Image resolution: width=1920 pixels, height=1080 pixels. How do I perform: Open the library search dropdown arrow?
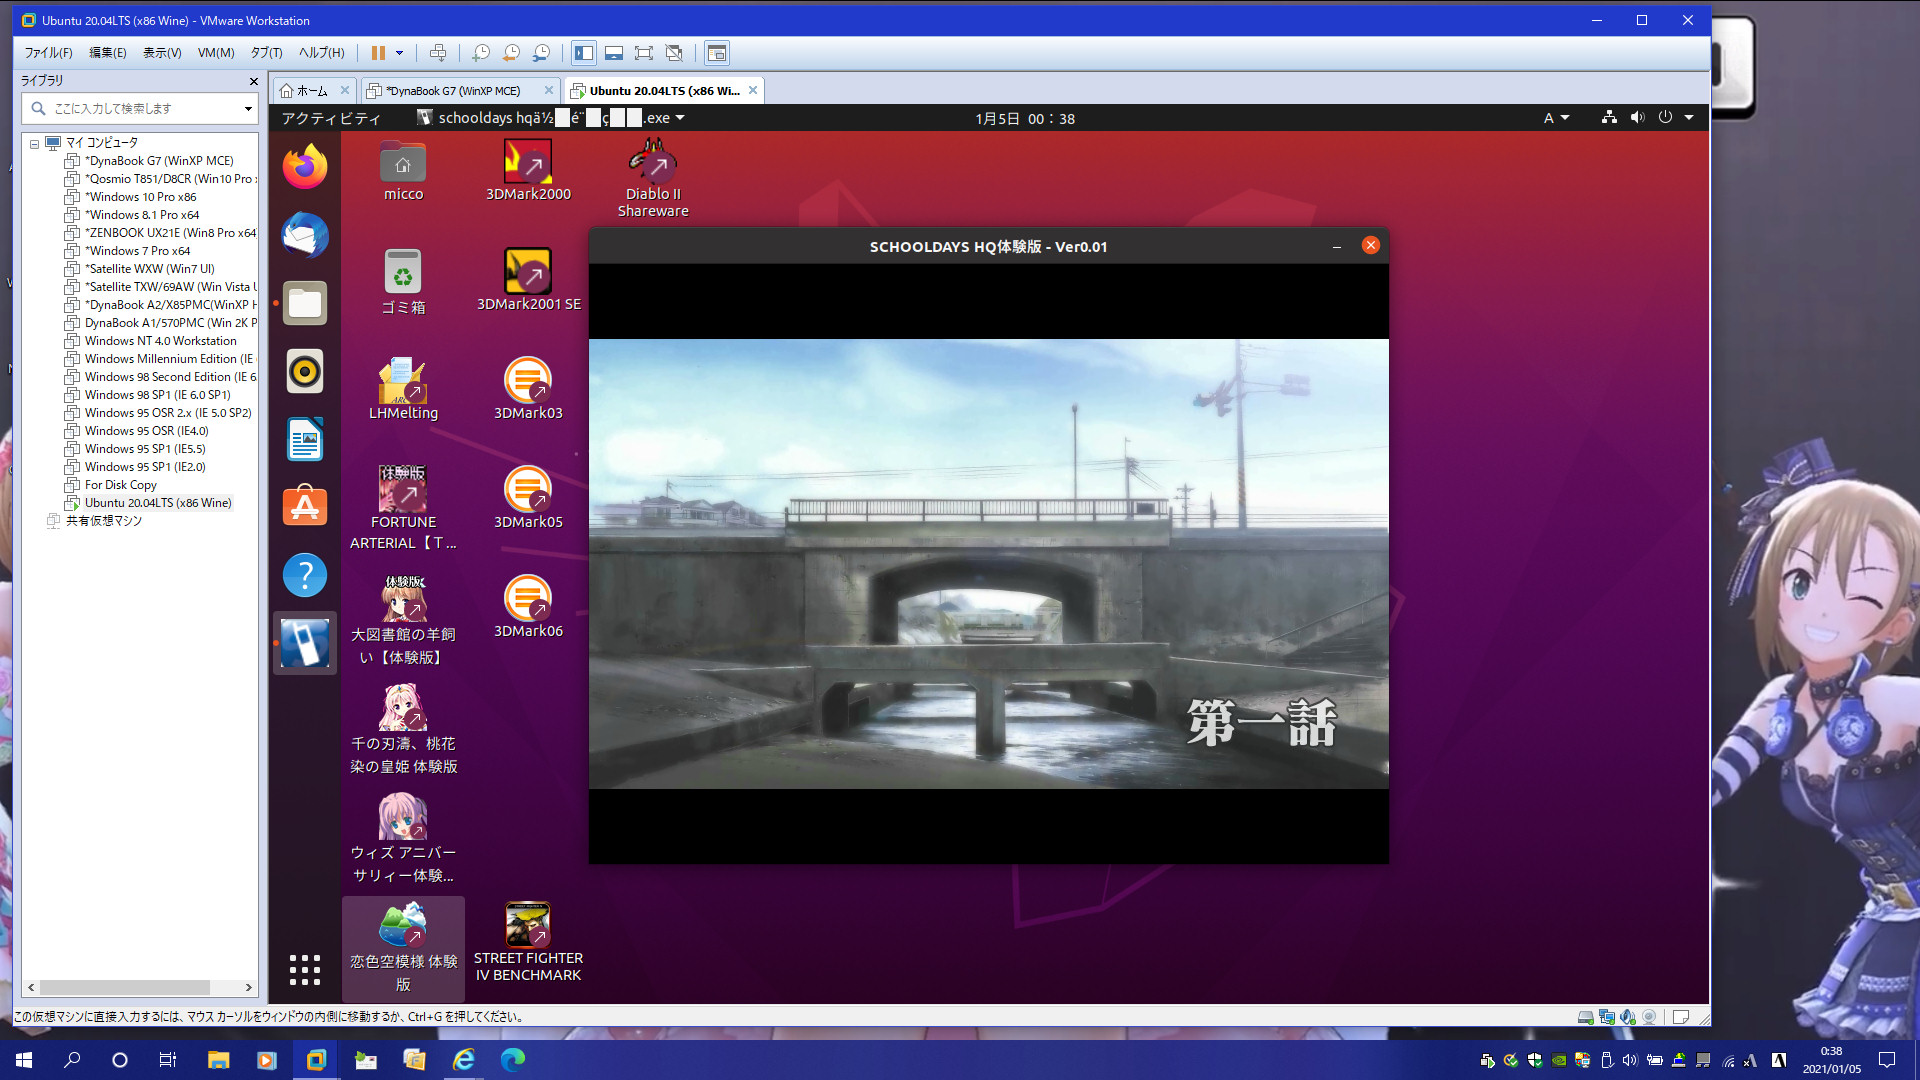tap(248, 108)
